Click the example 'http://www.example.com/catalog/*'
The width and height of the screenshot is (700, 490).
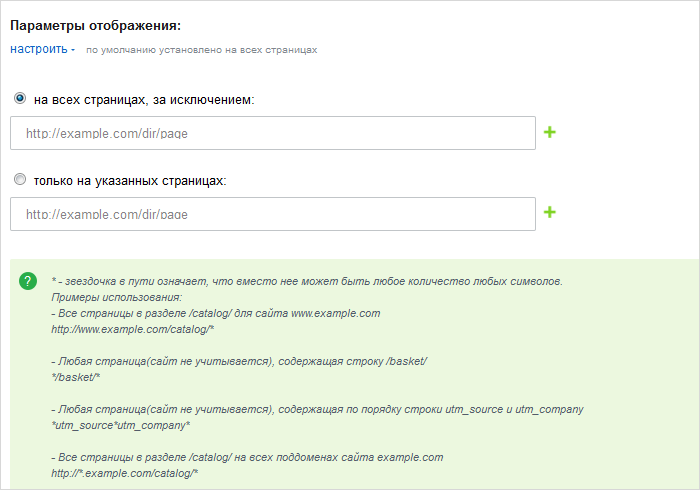(x=133, y=329)
